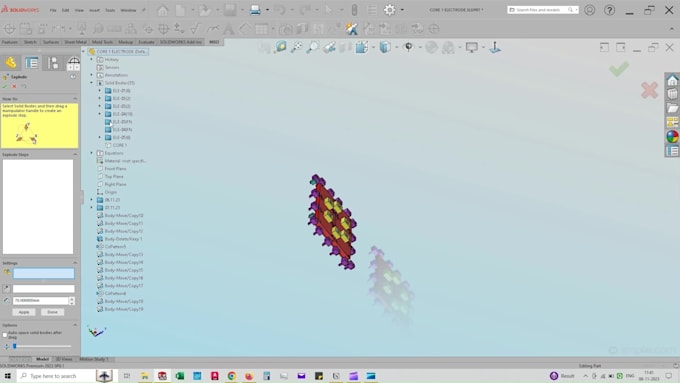Switch to the Mold Tools tab
The image size is (680, 383).
[102, 42]
